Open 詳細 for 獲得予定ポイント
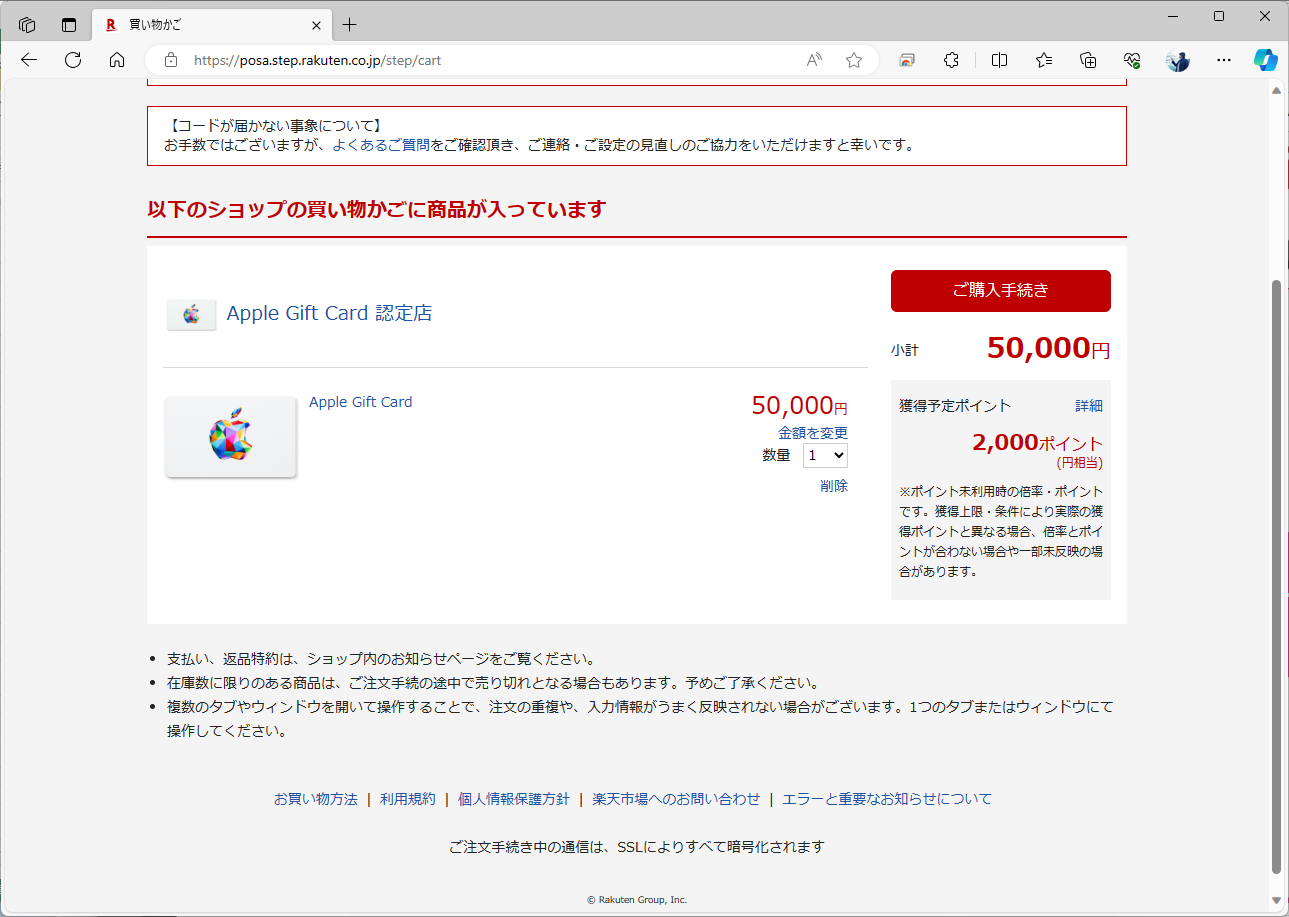This screenshot has width=1289, height=917. pos(1089,406)
